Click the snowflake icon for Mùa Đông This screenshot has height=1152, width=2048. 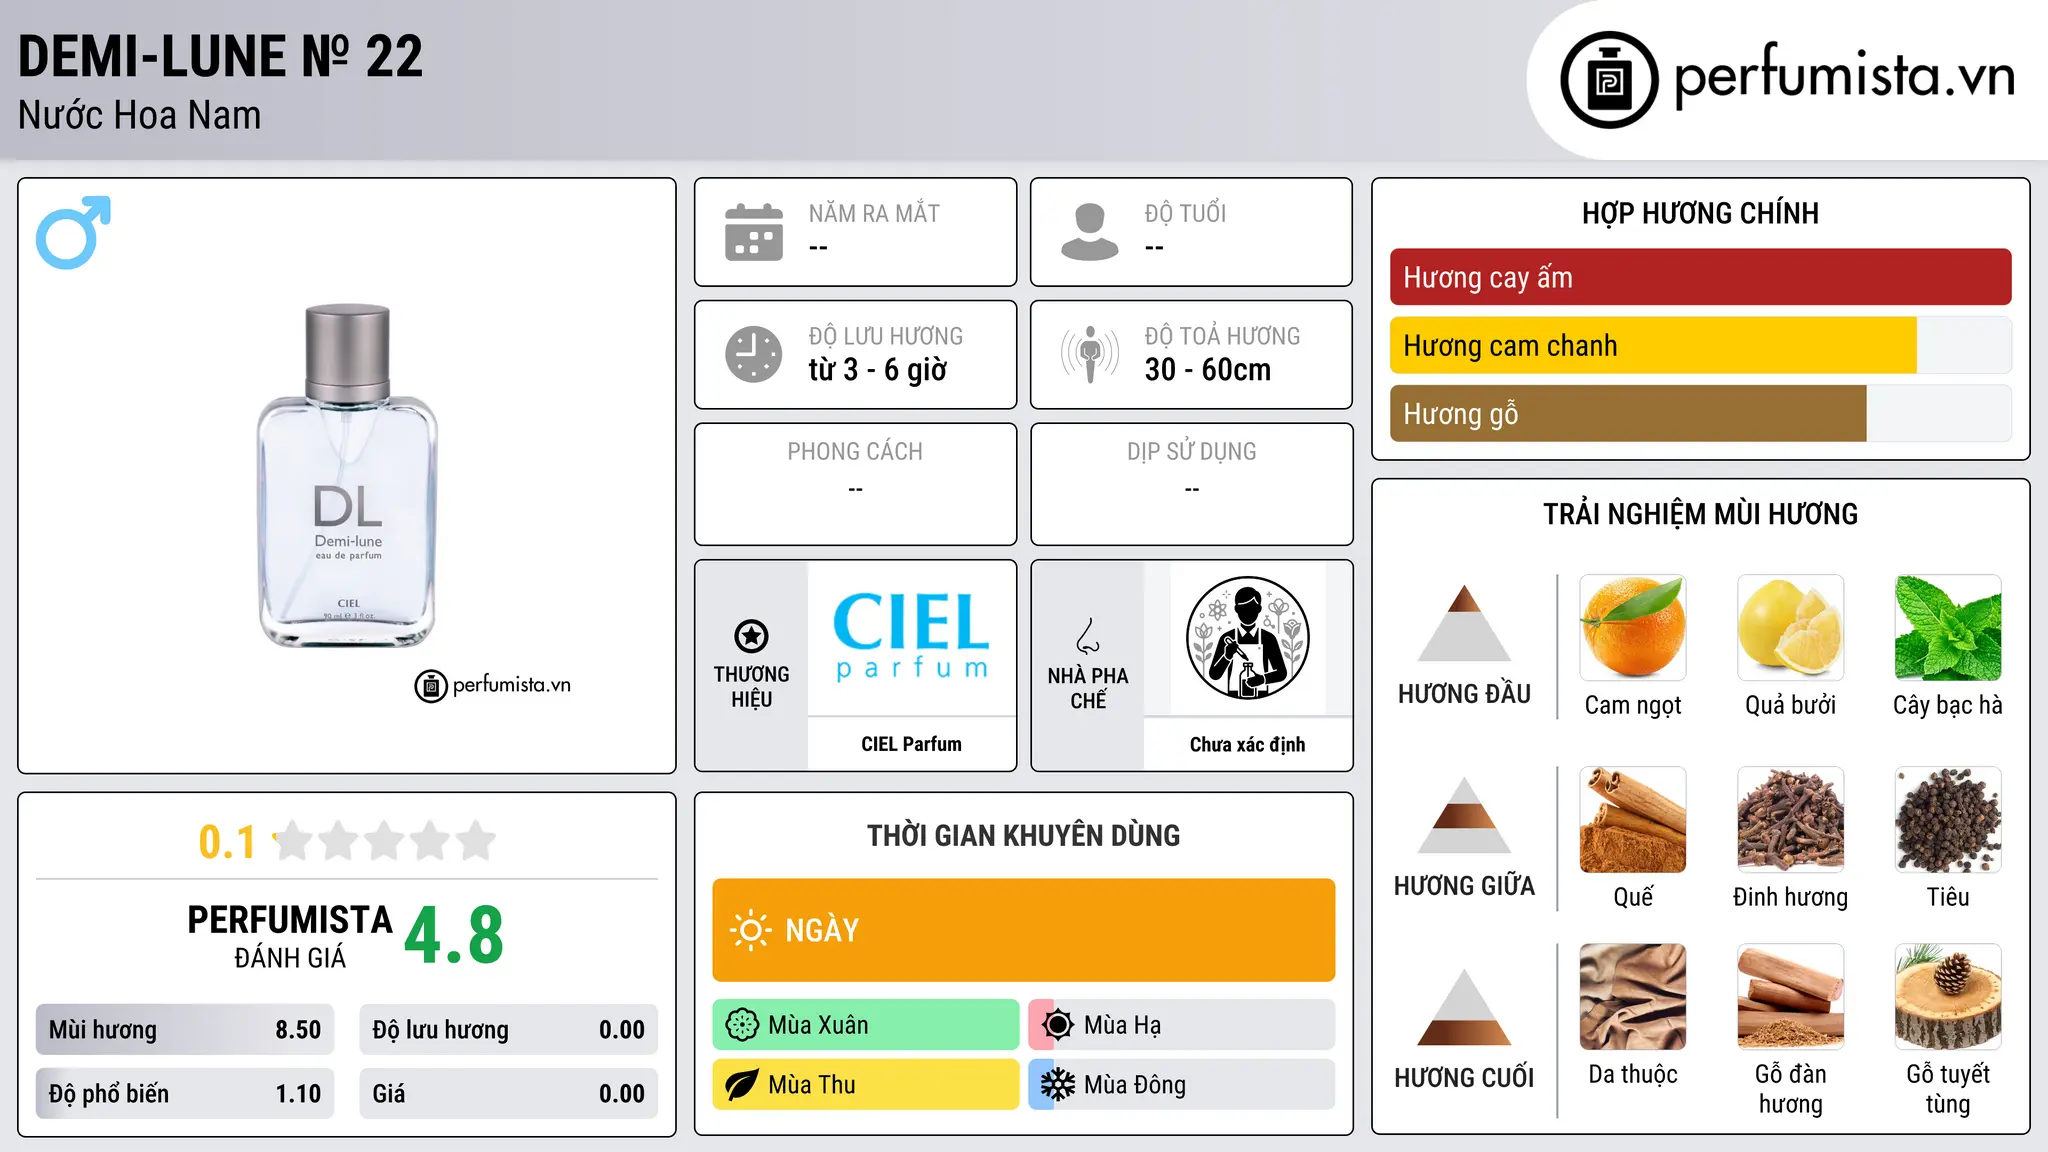point(1058,1085)
